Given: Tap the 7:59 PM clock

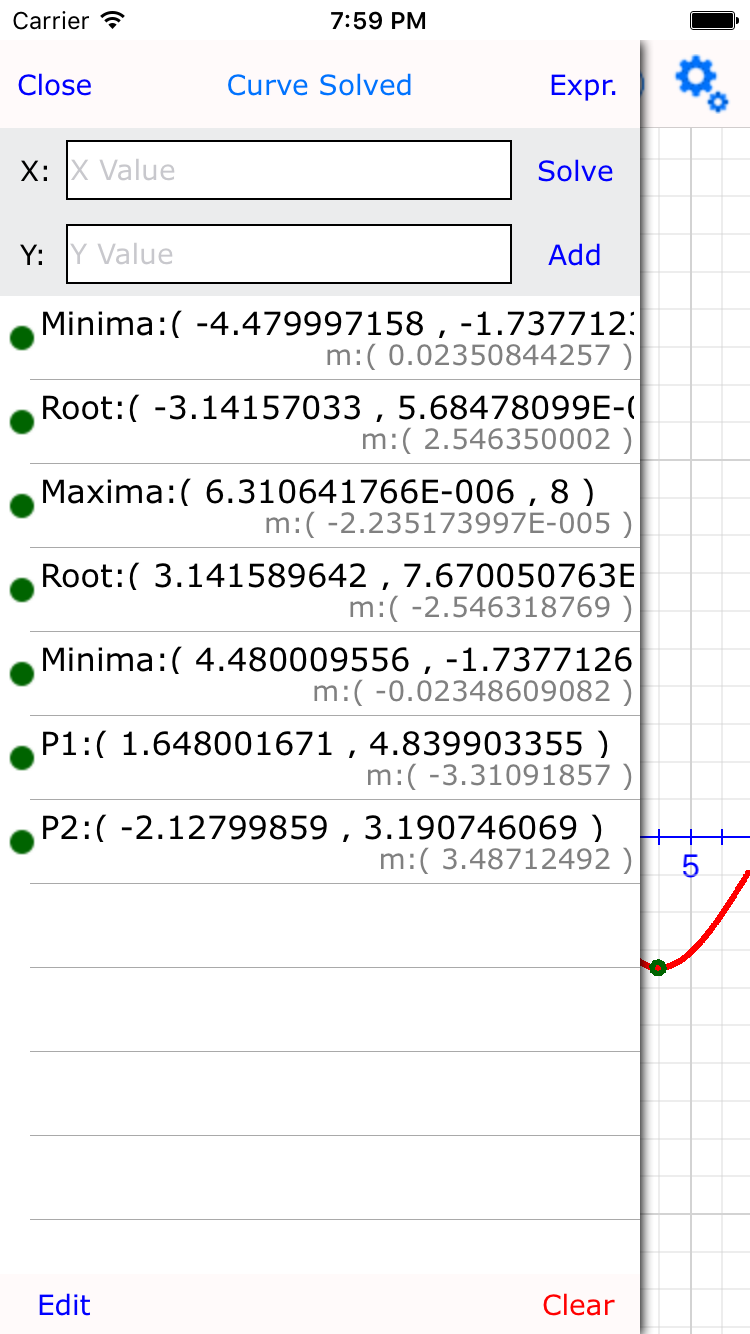Looking at the screenshot, I should [376, 20].
